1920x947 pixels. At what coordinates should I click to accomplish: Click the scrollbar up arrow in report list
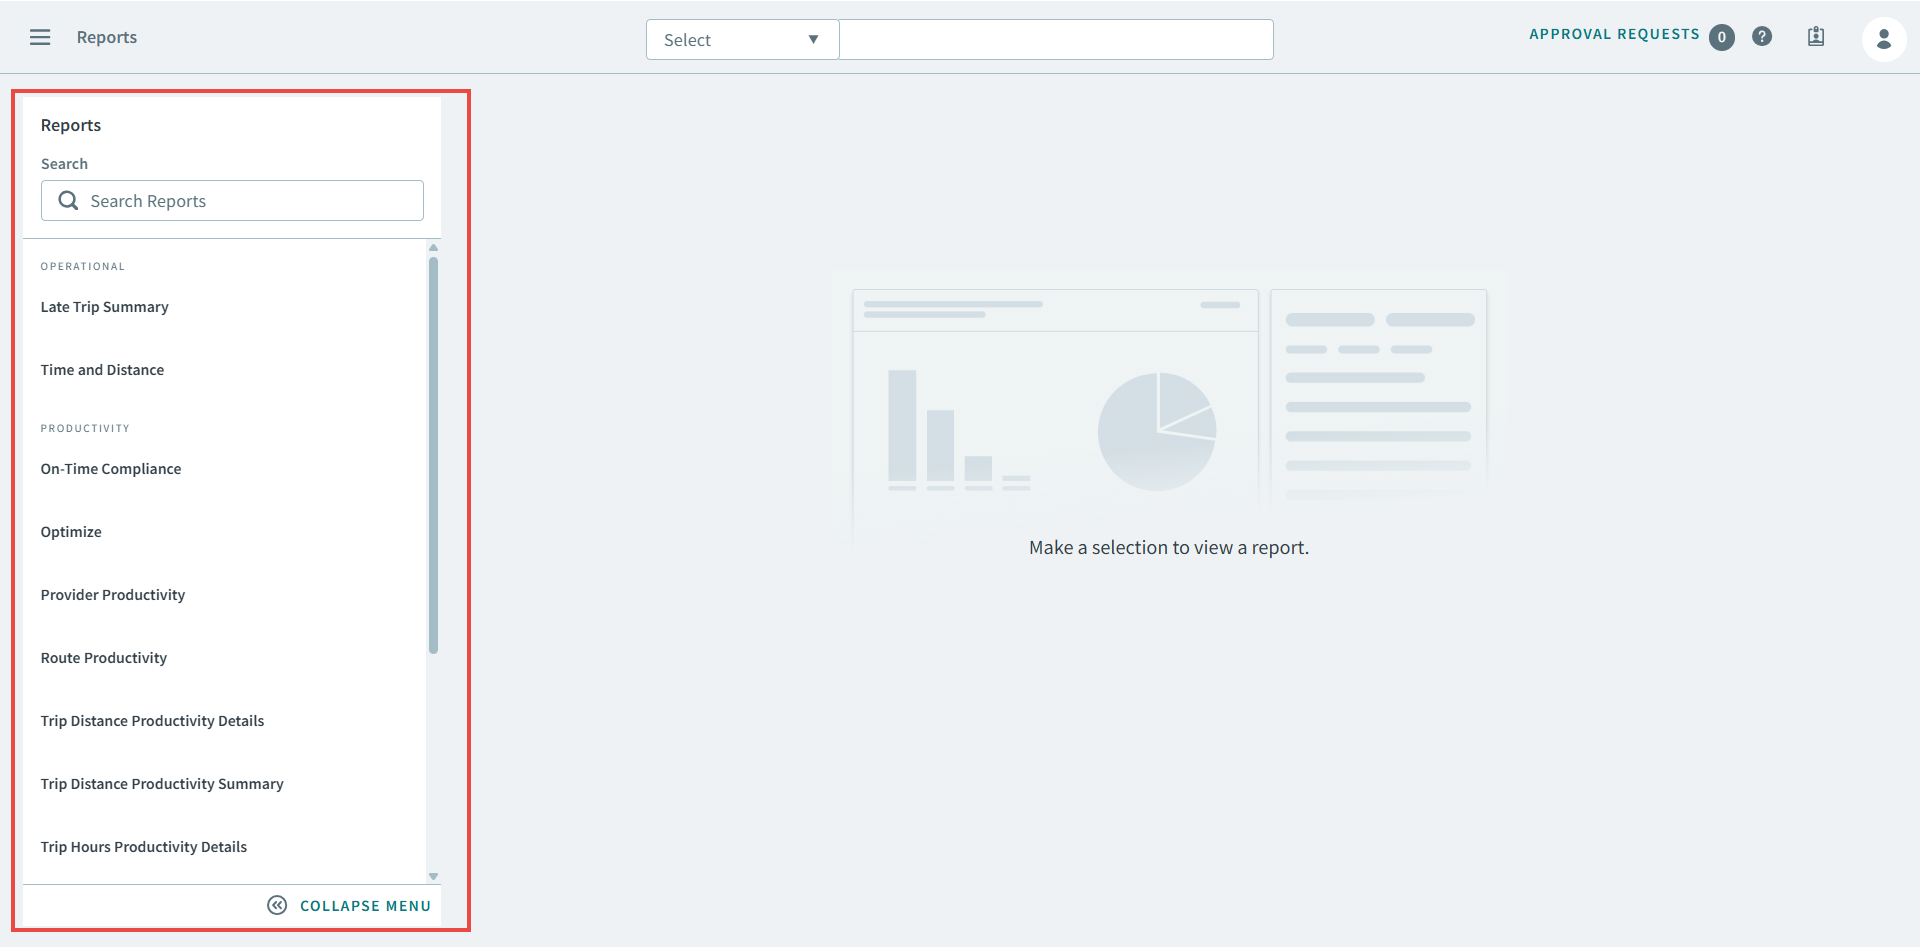pos(433,247)
